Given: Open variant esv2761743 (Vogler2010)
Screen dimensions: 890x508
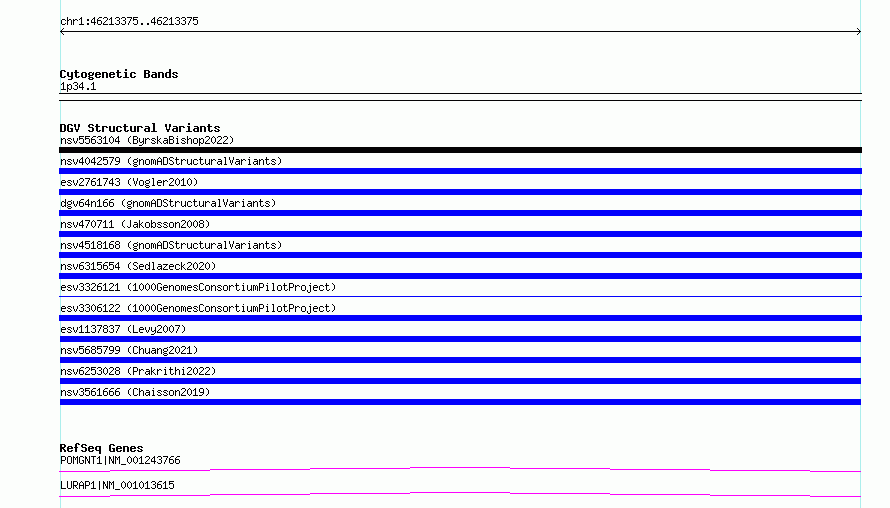Looking at the screenshot, I should 129,182.
